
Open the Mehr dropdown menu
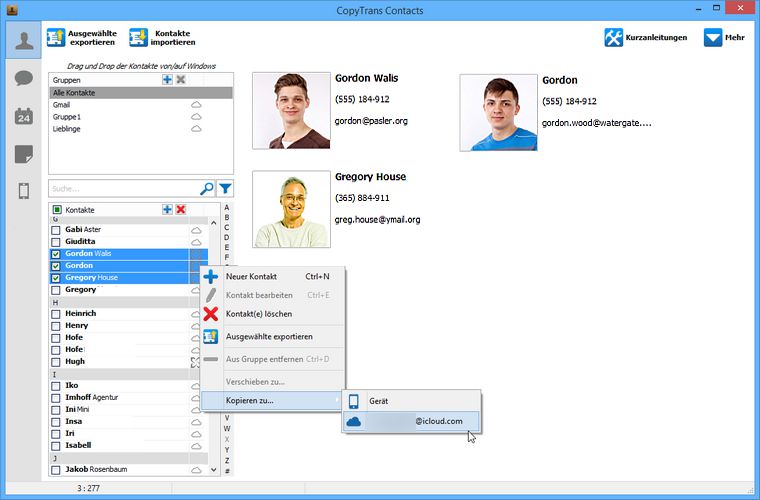point(724,37)
